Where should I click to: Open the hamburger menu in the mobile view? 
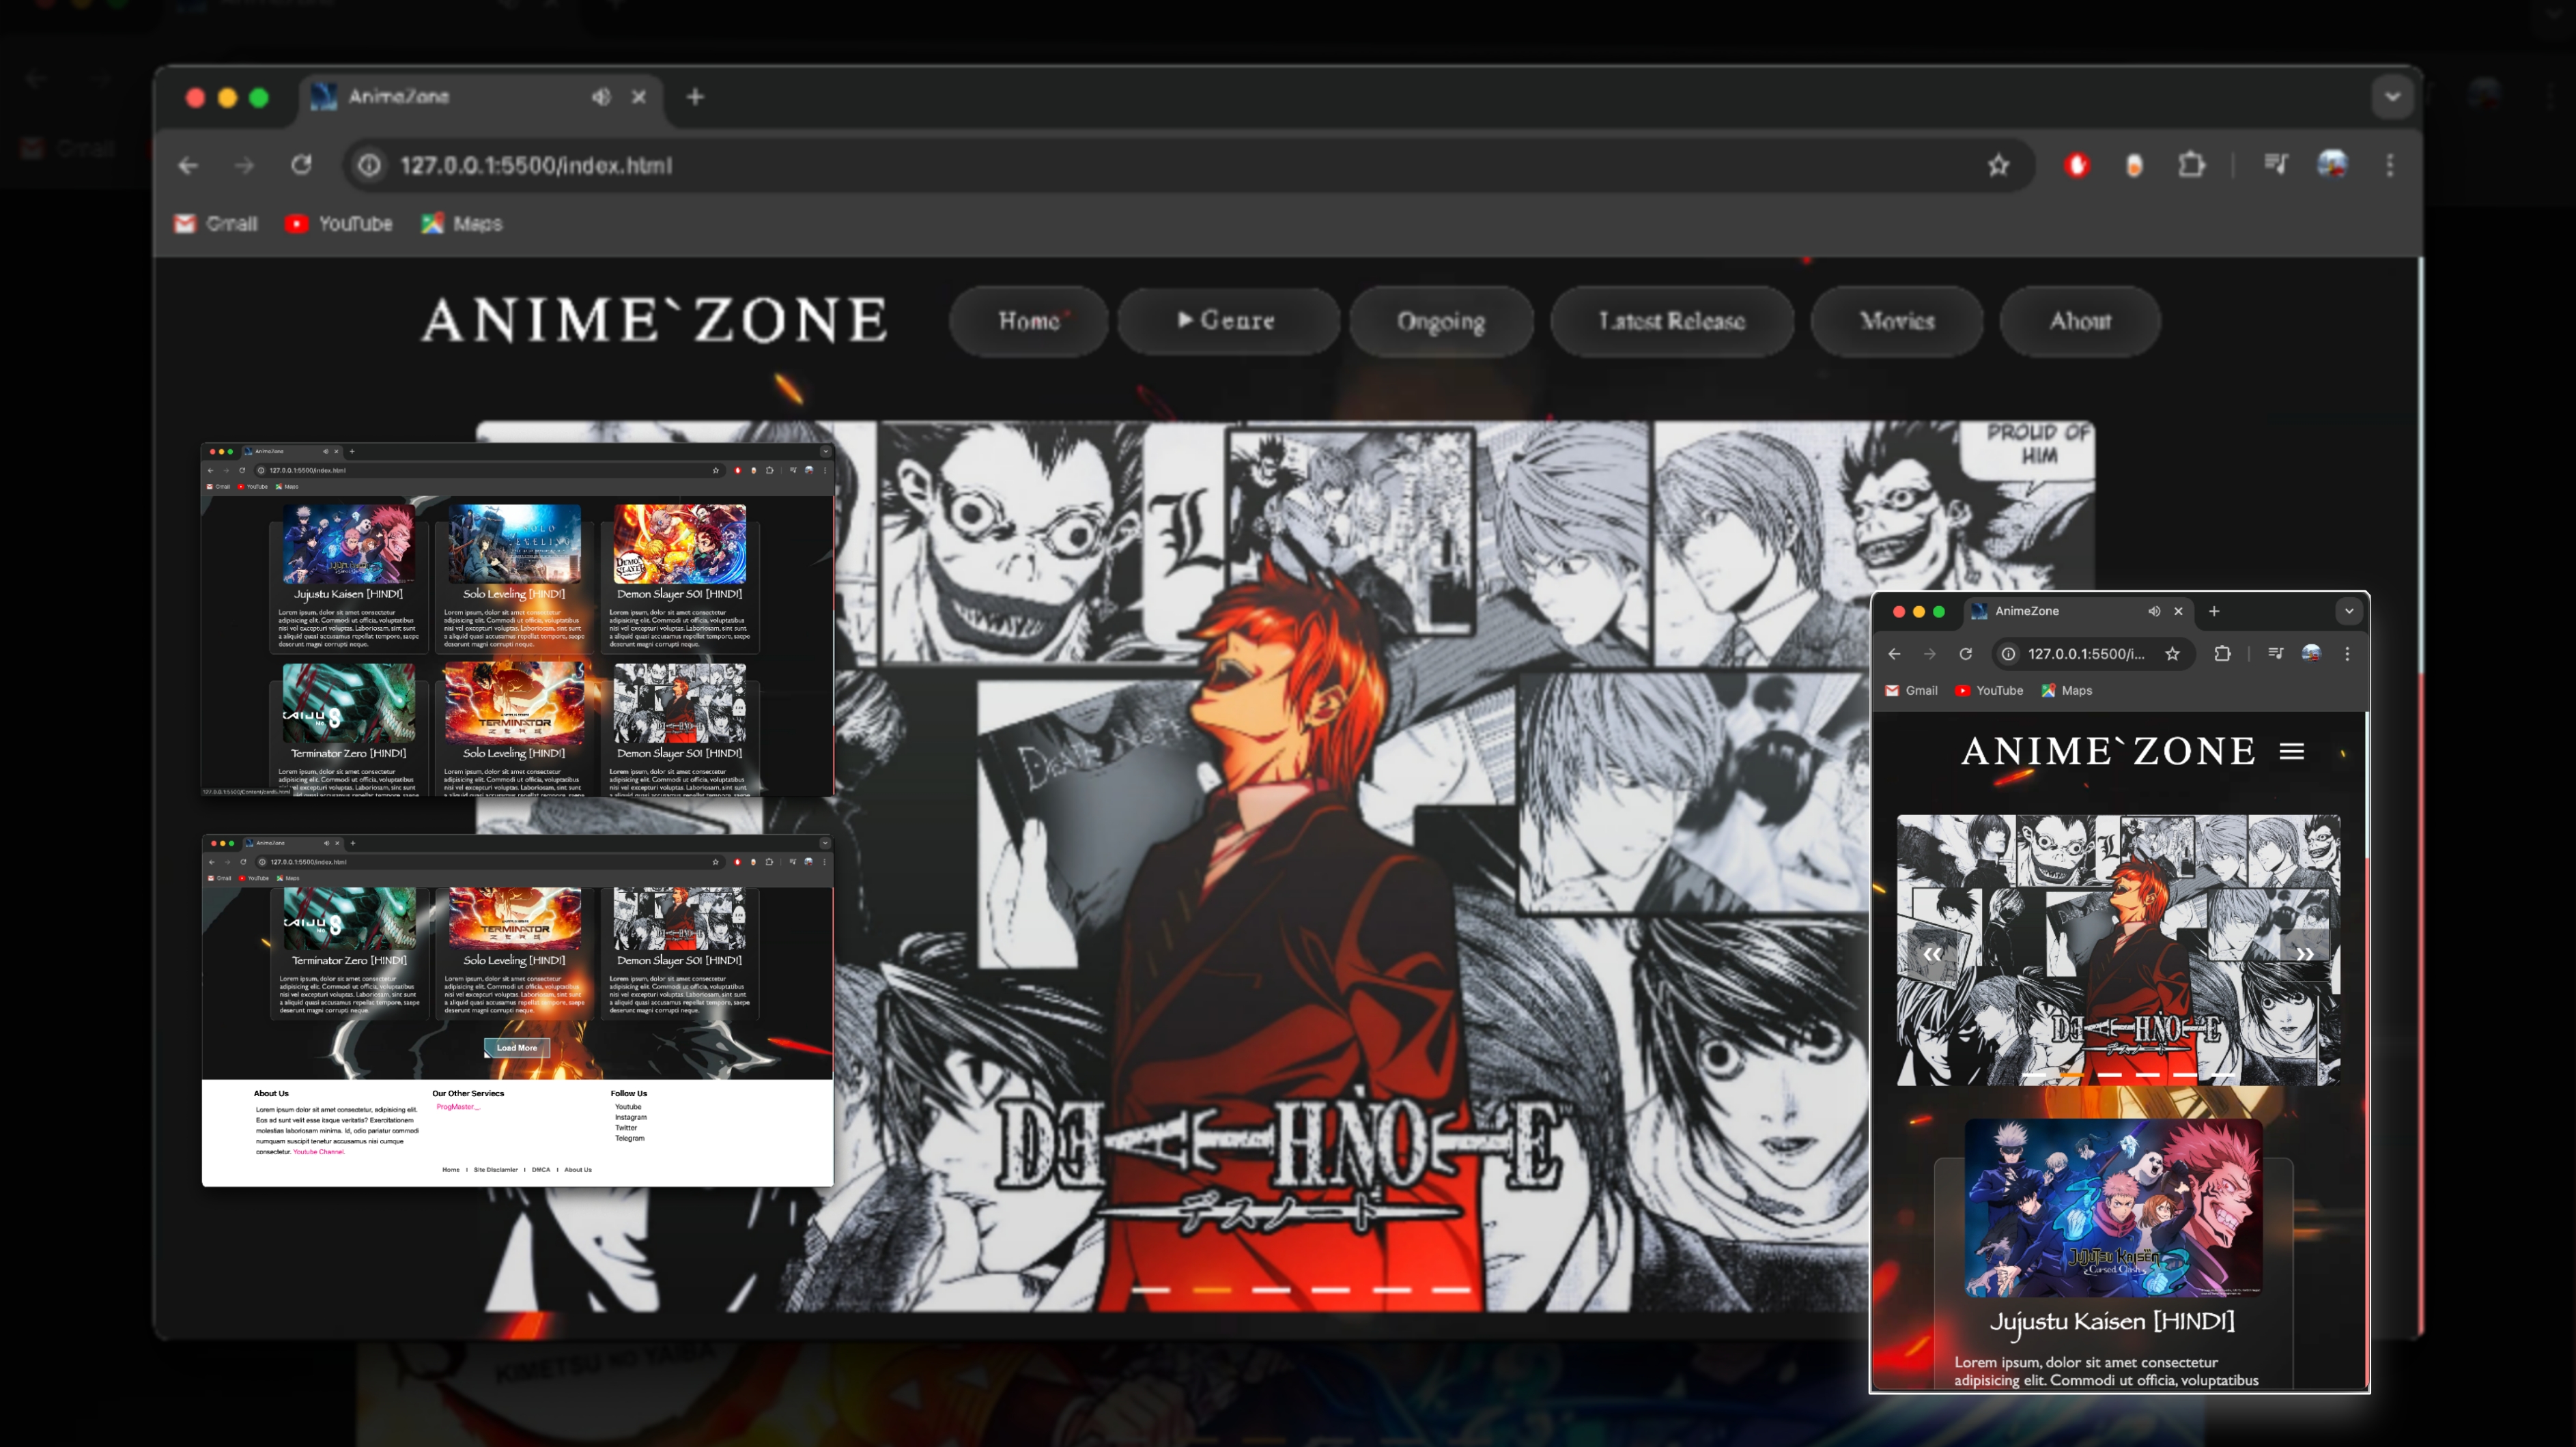click(2292, 751)
